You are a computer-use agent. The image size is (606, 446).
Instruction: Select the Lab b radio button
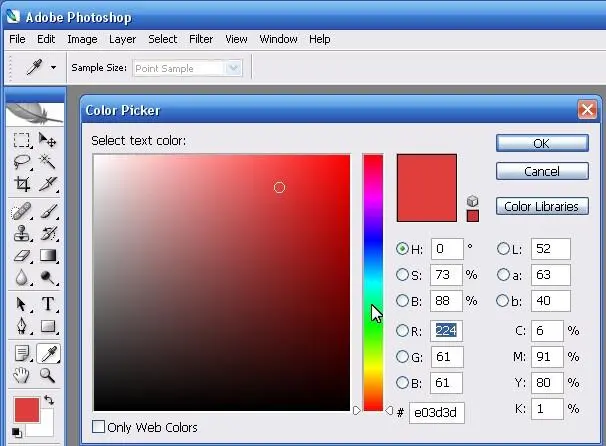[503, 300]
